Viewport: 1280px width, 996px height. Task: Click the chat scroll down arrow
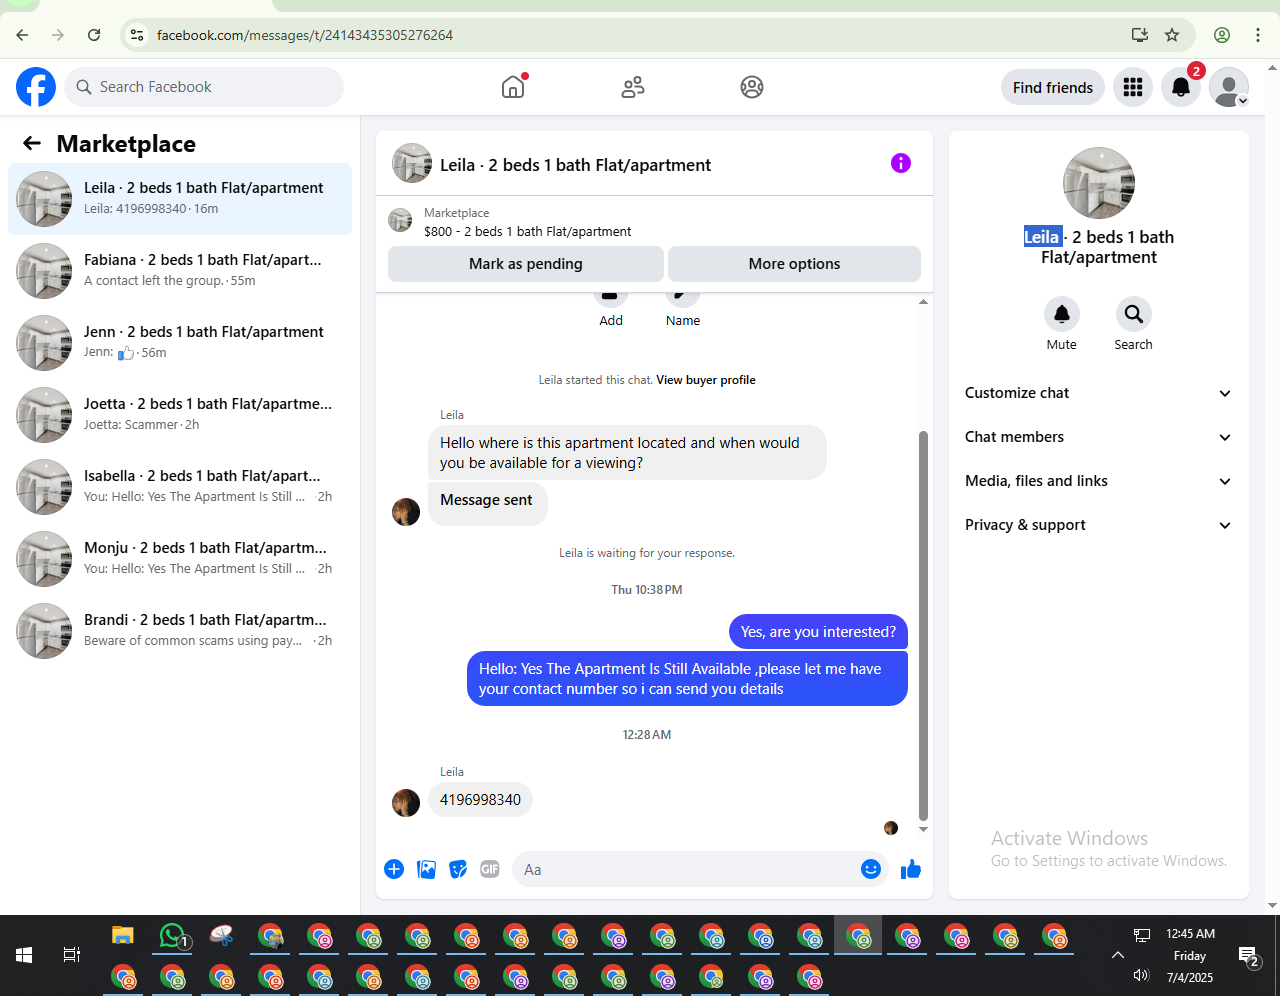tap(923, 829)
